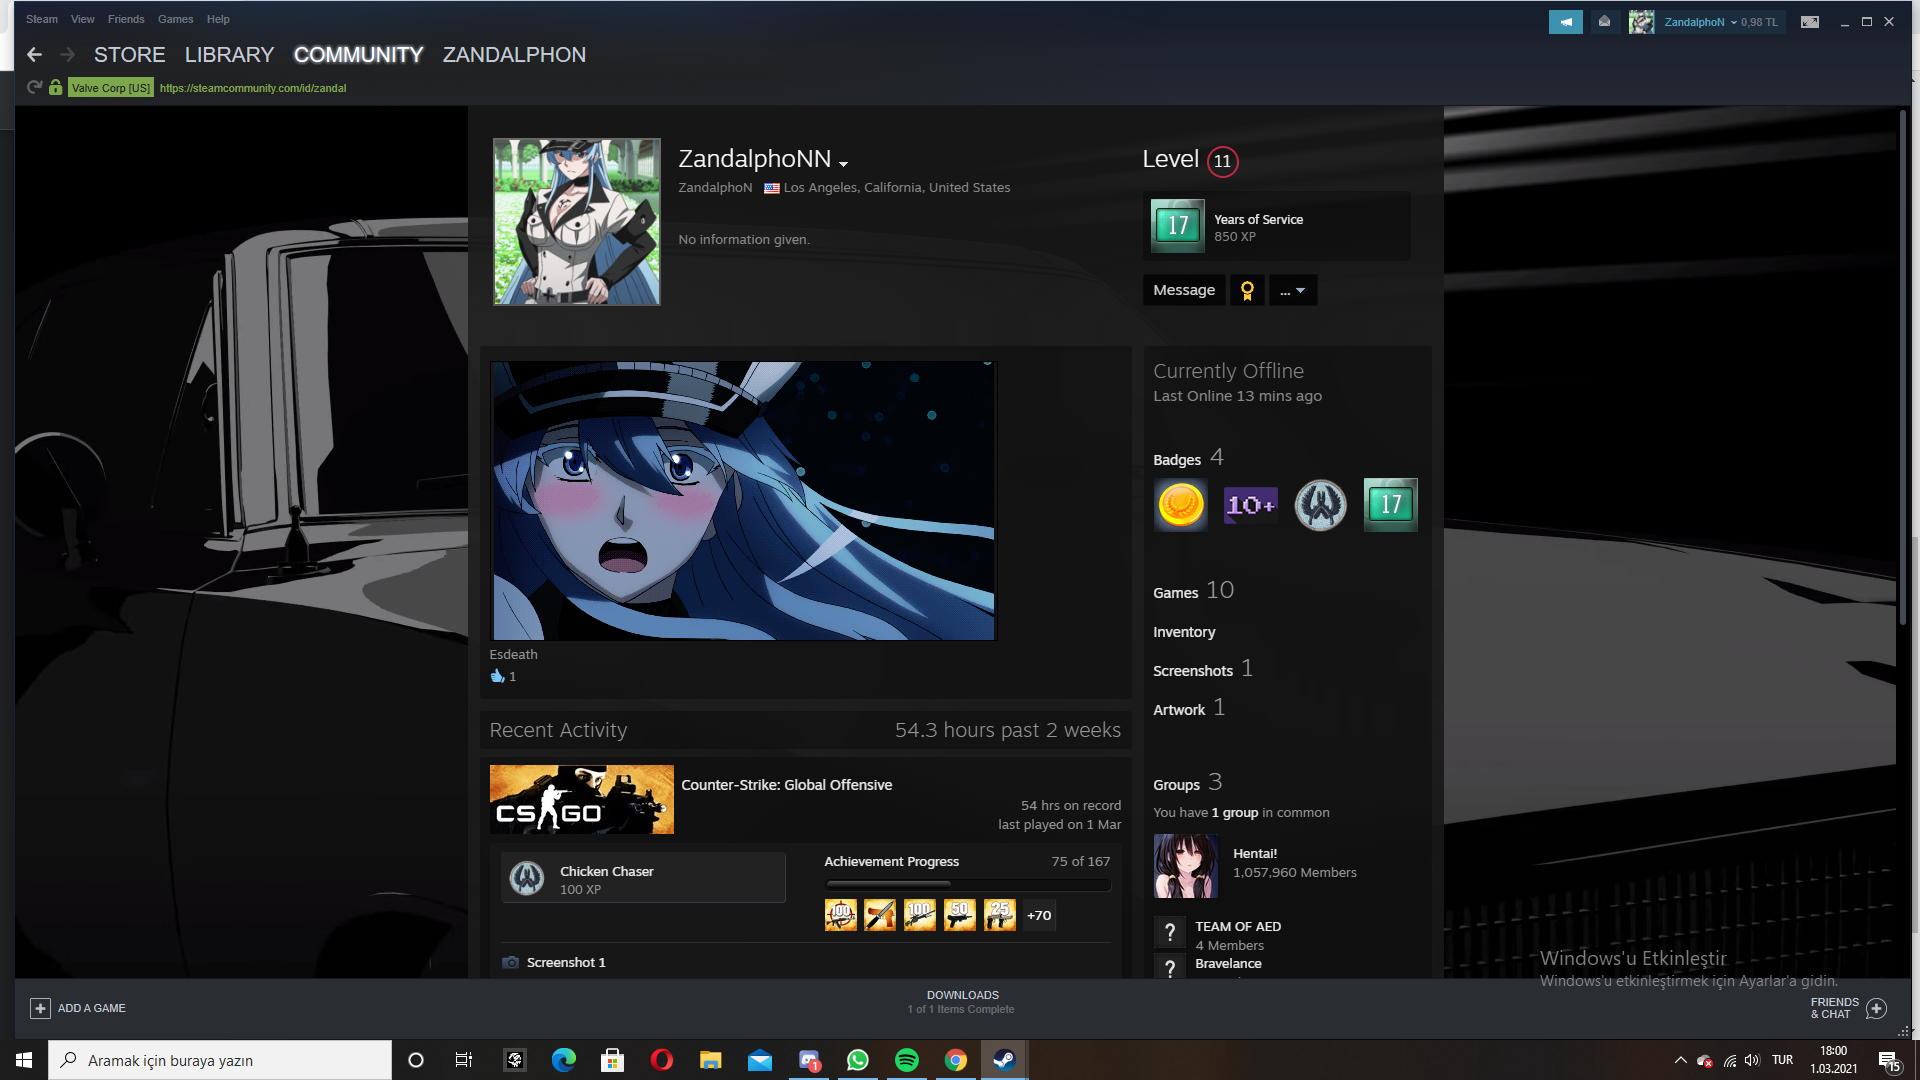Reload the page with the refresh icon
The image size is (1920, 1080).
(x=34, y=88)
